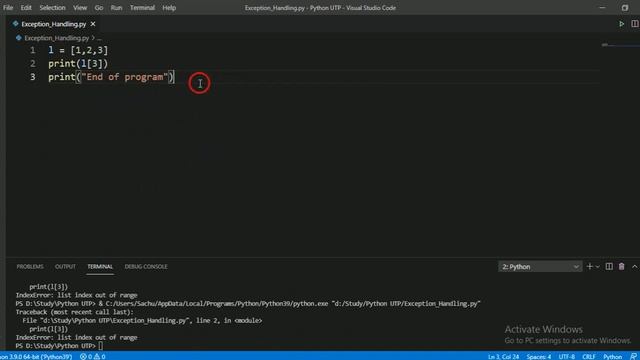
Task: Click the breadcrumb ellipsis after file name
Action: click(x=99, y=38)
